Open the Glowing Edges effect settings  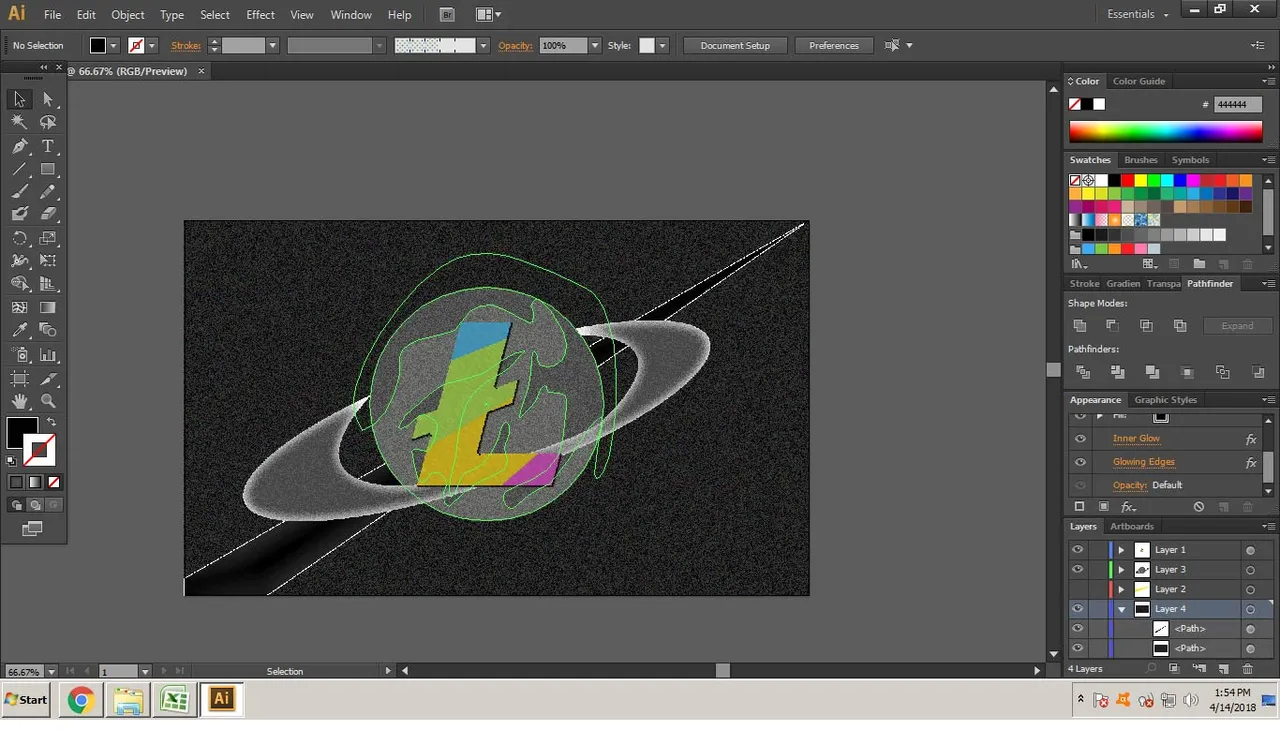tap(1144, 462)
